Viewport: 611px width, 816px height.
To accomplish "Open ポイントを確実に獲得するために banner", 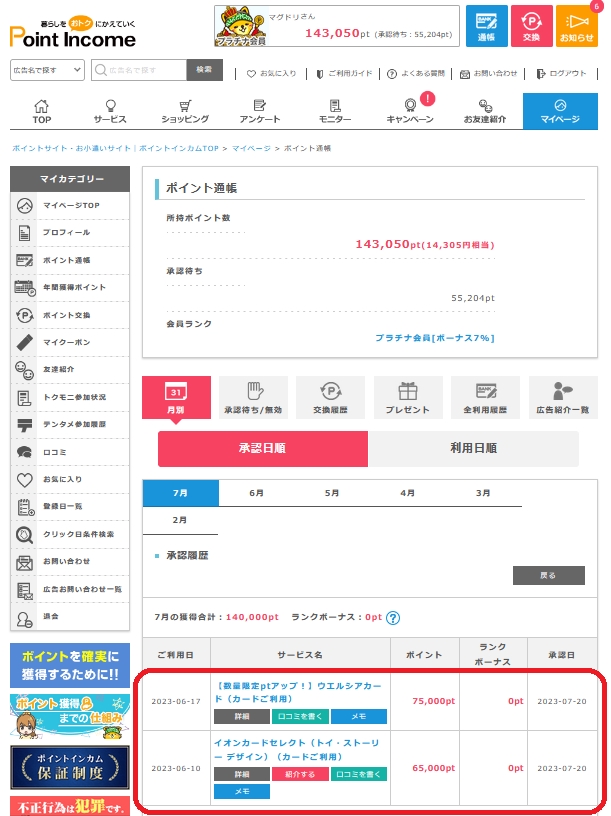I will 70,666.
